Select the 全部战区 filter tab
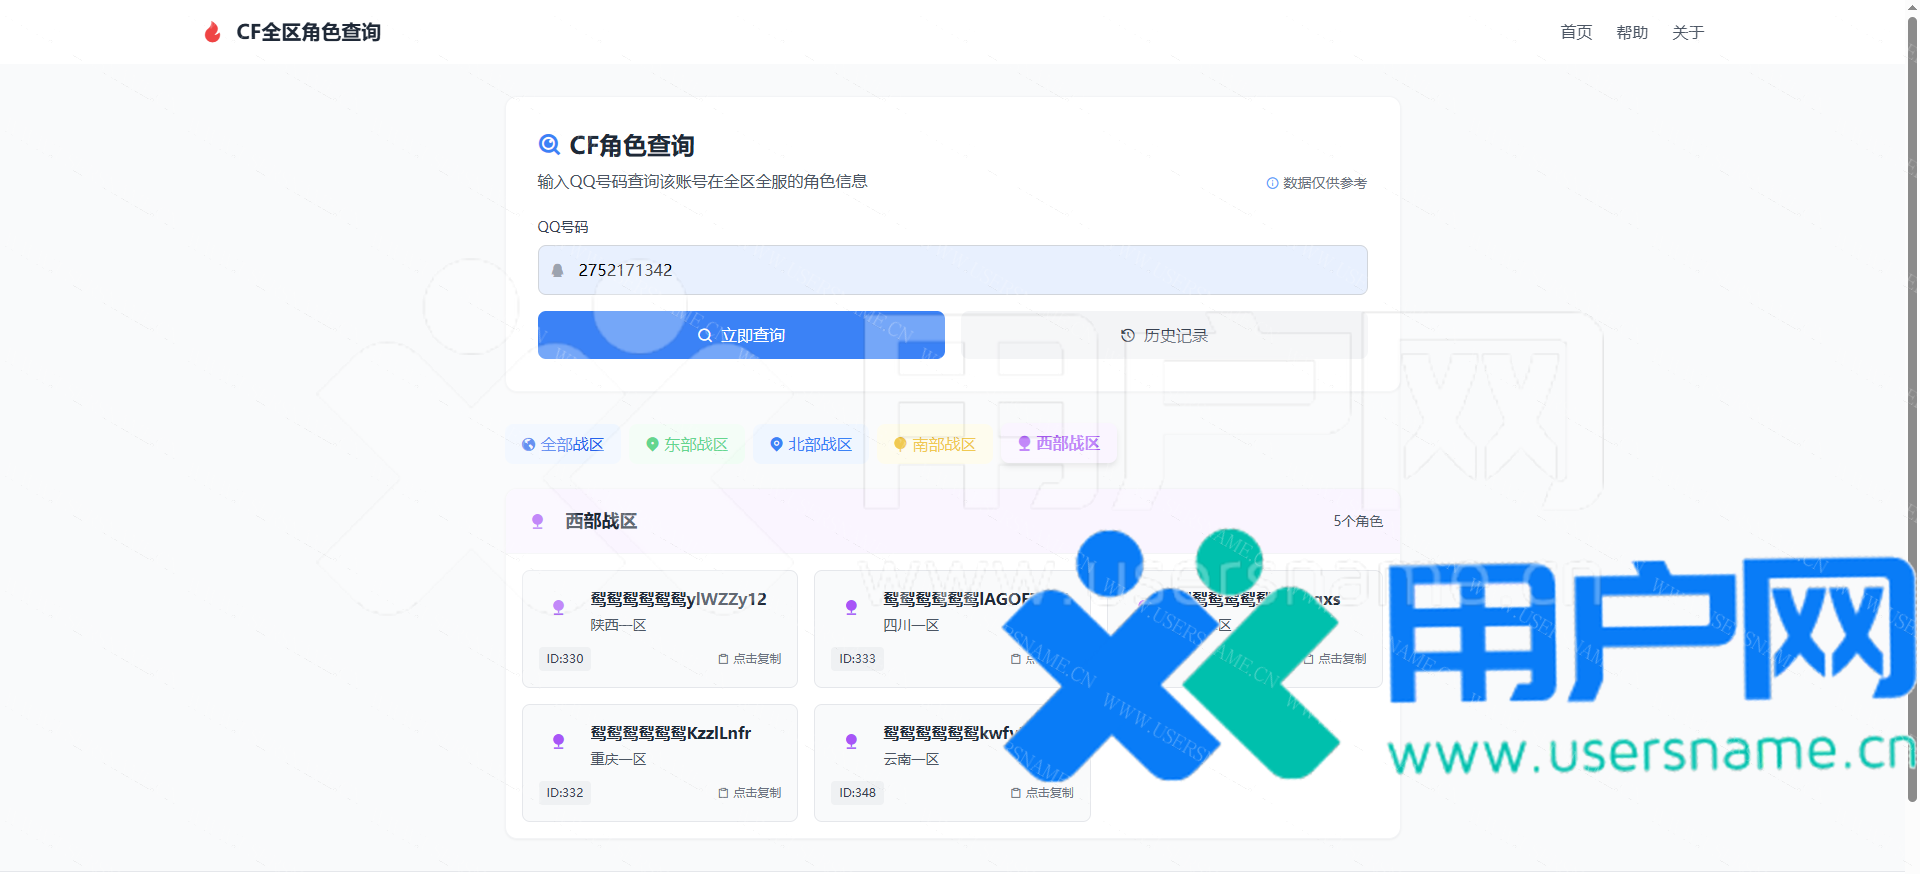Screen dimensions: 1920x874 coord(563,444)
